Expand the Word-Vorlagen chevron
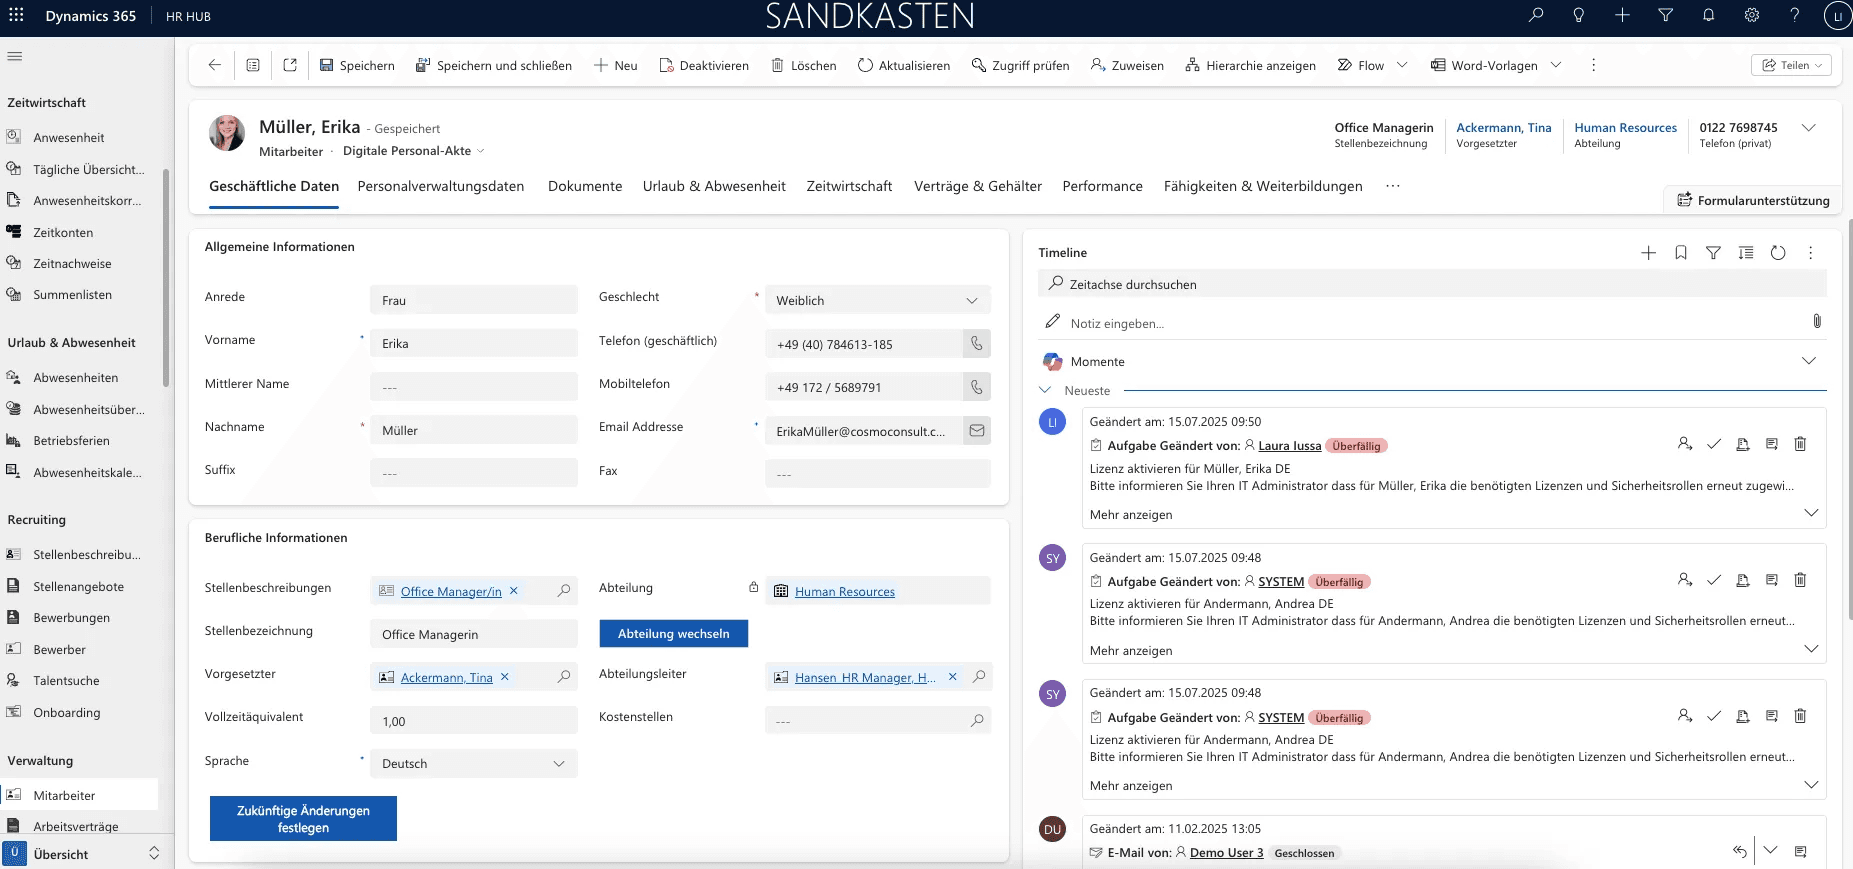The height and width of the screenshot is (869, 1853). [x=1556, y=65]
